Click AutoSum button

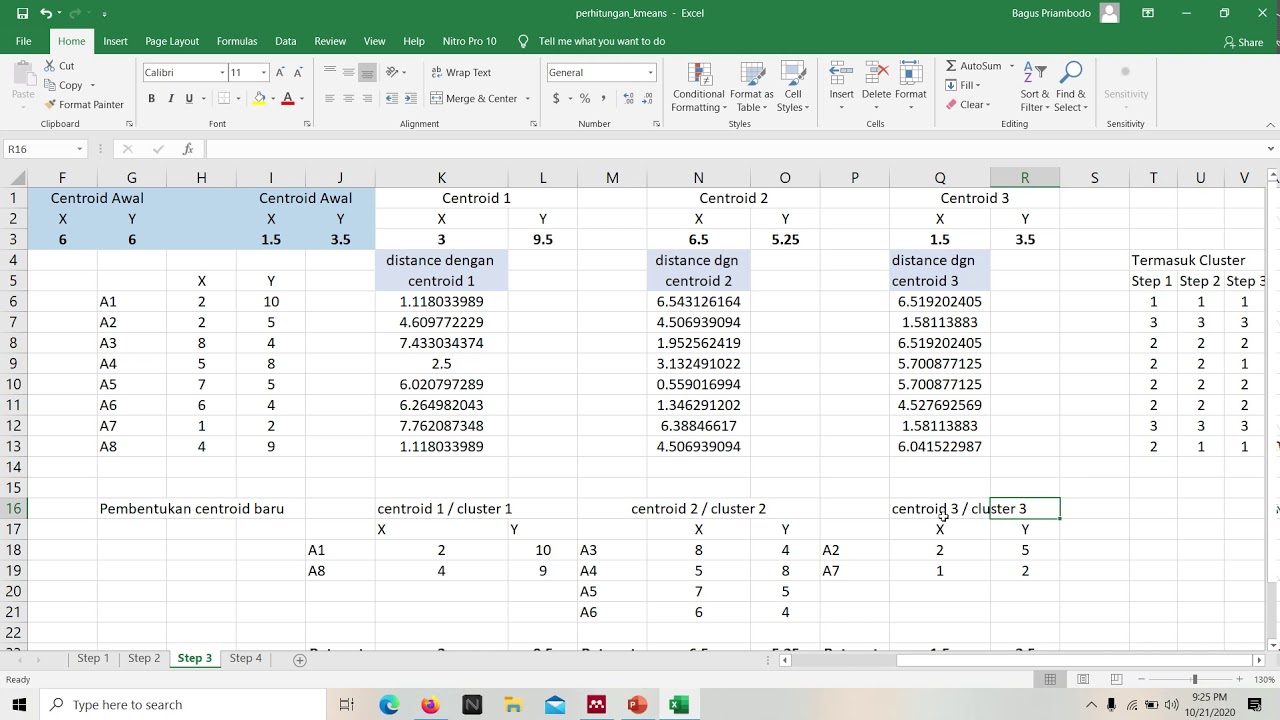(x=974, y=66)
